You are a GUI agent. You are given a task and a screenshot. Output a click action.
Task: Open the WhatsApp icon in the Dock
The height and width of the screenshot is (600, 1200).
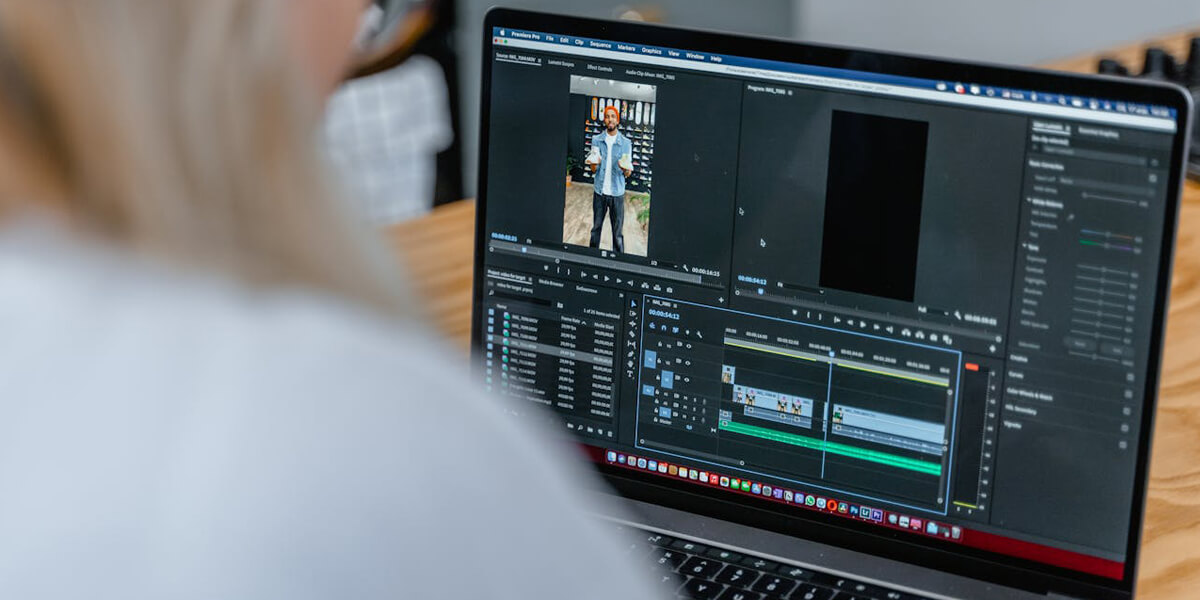811,499
